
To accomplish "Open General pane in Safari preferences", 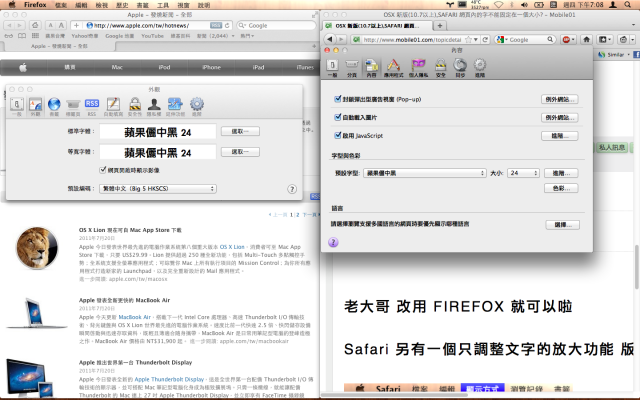I will point(16,107).
